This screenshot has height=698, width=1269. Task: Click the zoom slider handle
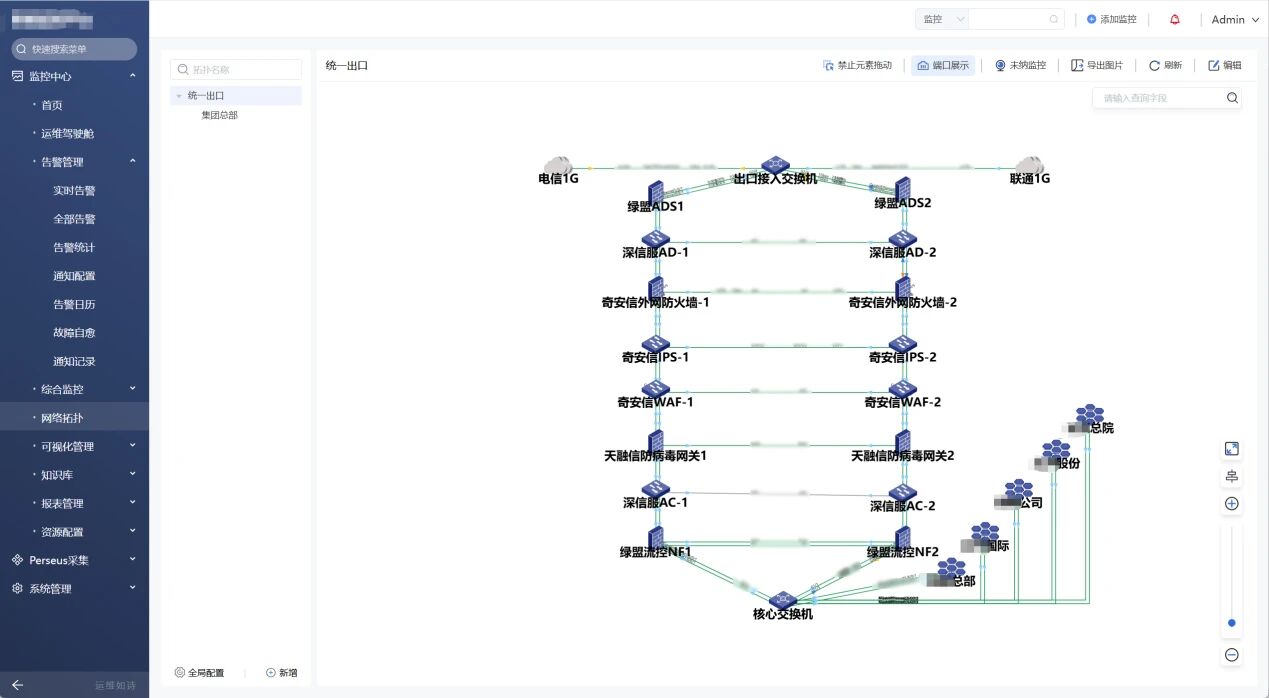point(1232,623)
